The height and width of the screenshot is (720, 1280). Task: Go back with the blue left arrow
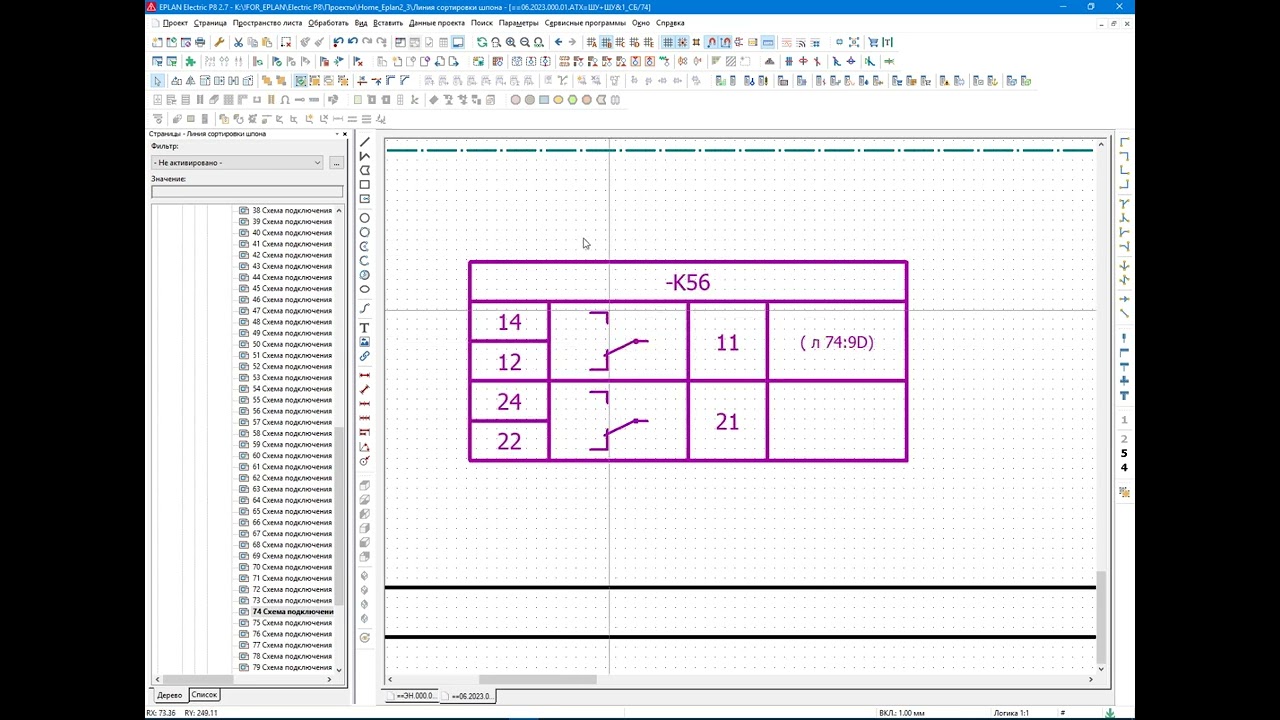[x=558, y=42]
